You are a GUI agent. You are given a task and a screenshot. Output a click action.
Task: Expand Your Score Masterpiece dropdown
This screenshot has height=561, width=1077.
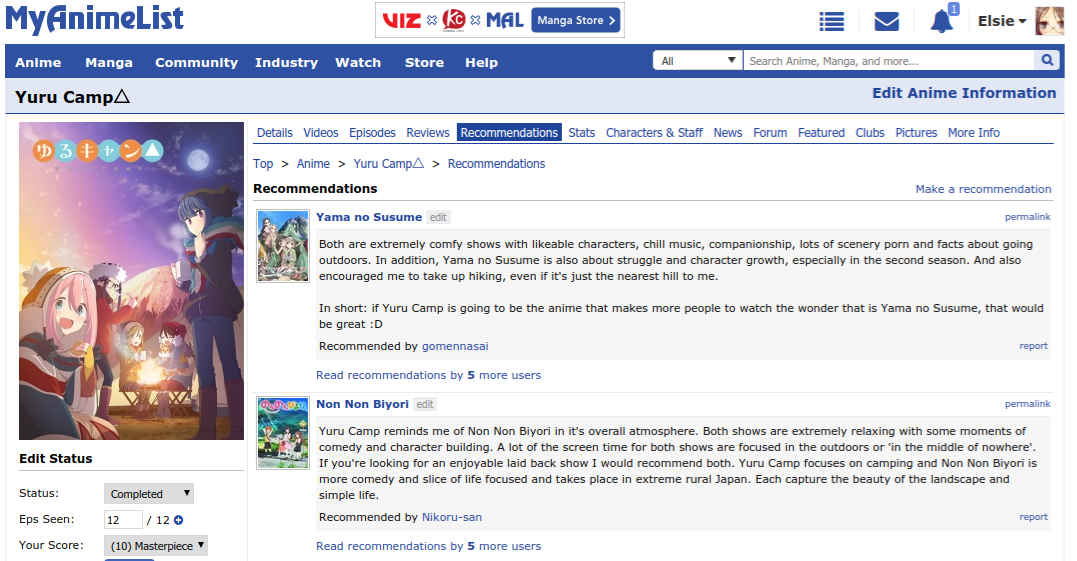coord(156,546)
